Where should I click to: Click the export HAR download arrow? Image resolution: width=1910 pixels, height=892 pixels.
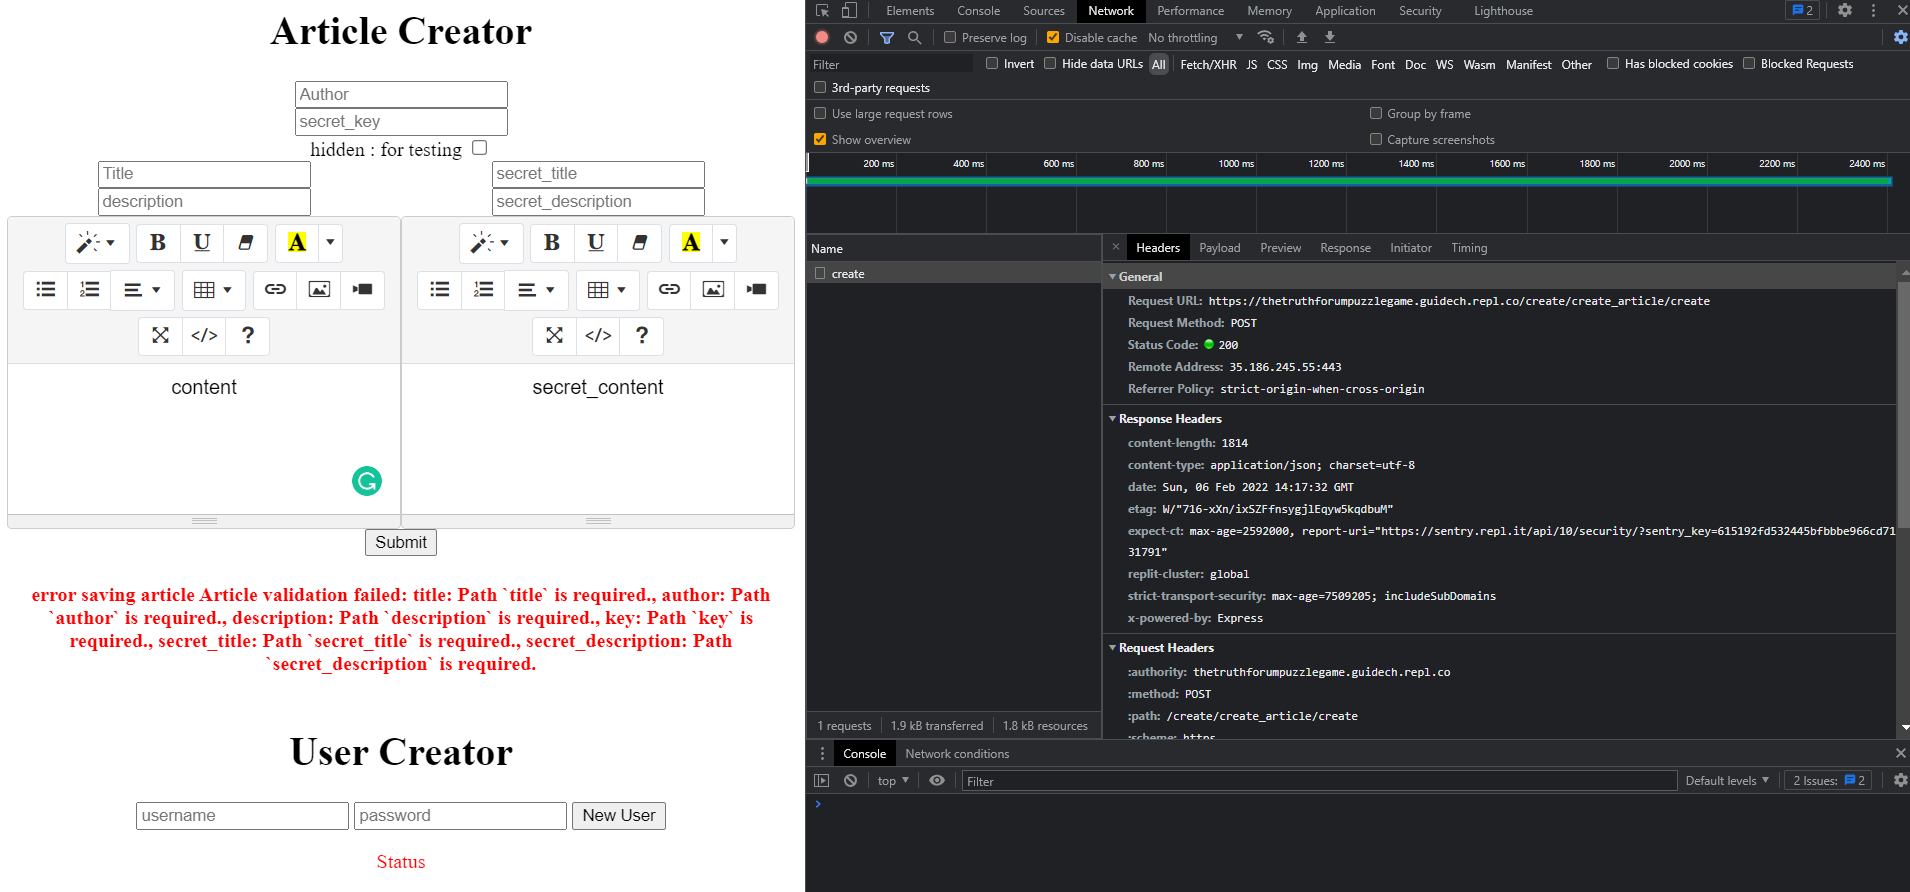coord(1330,37)
